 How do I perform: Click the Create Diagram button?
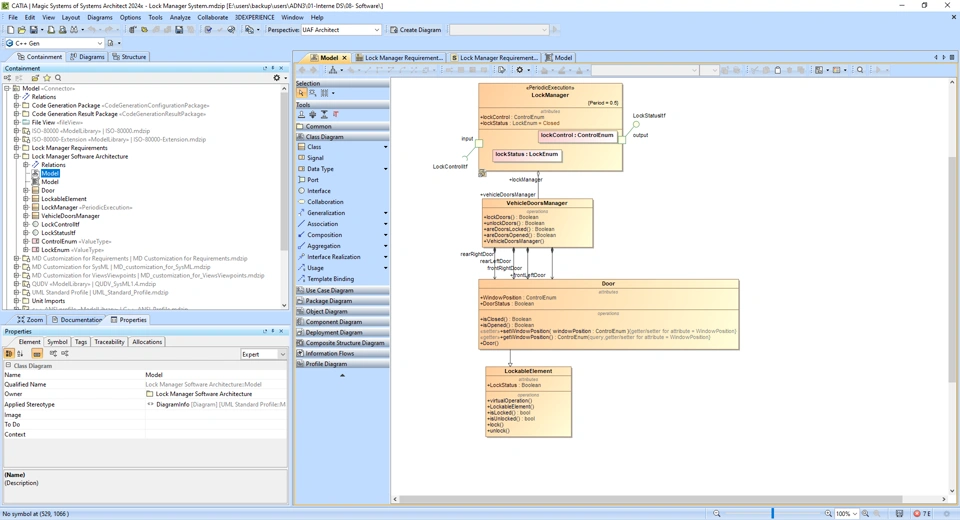coord(415,30)
